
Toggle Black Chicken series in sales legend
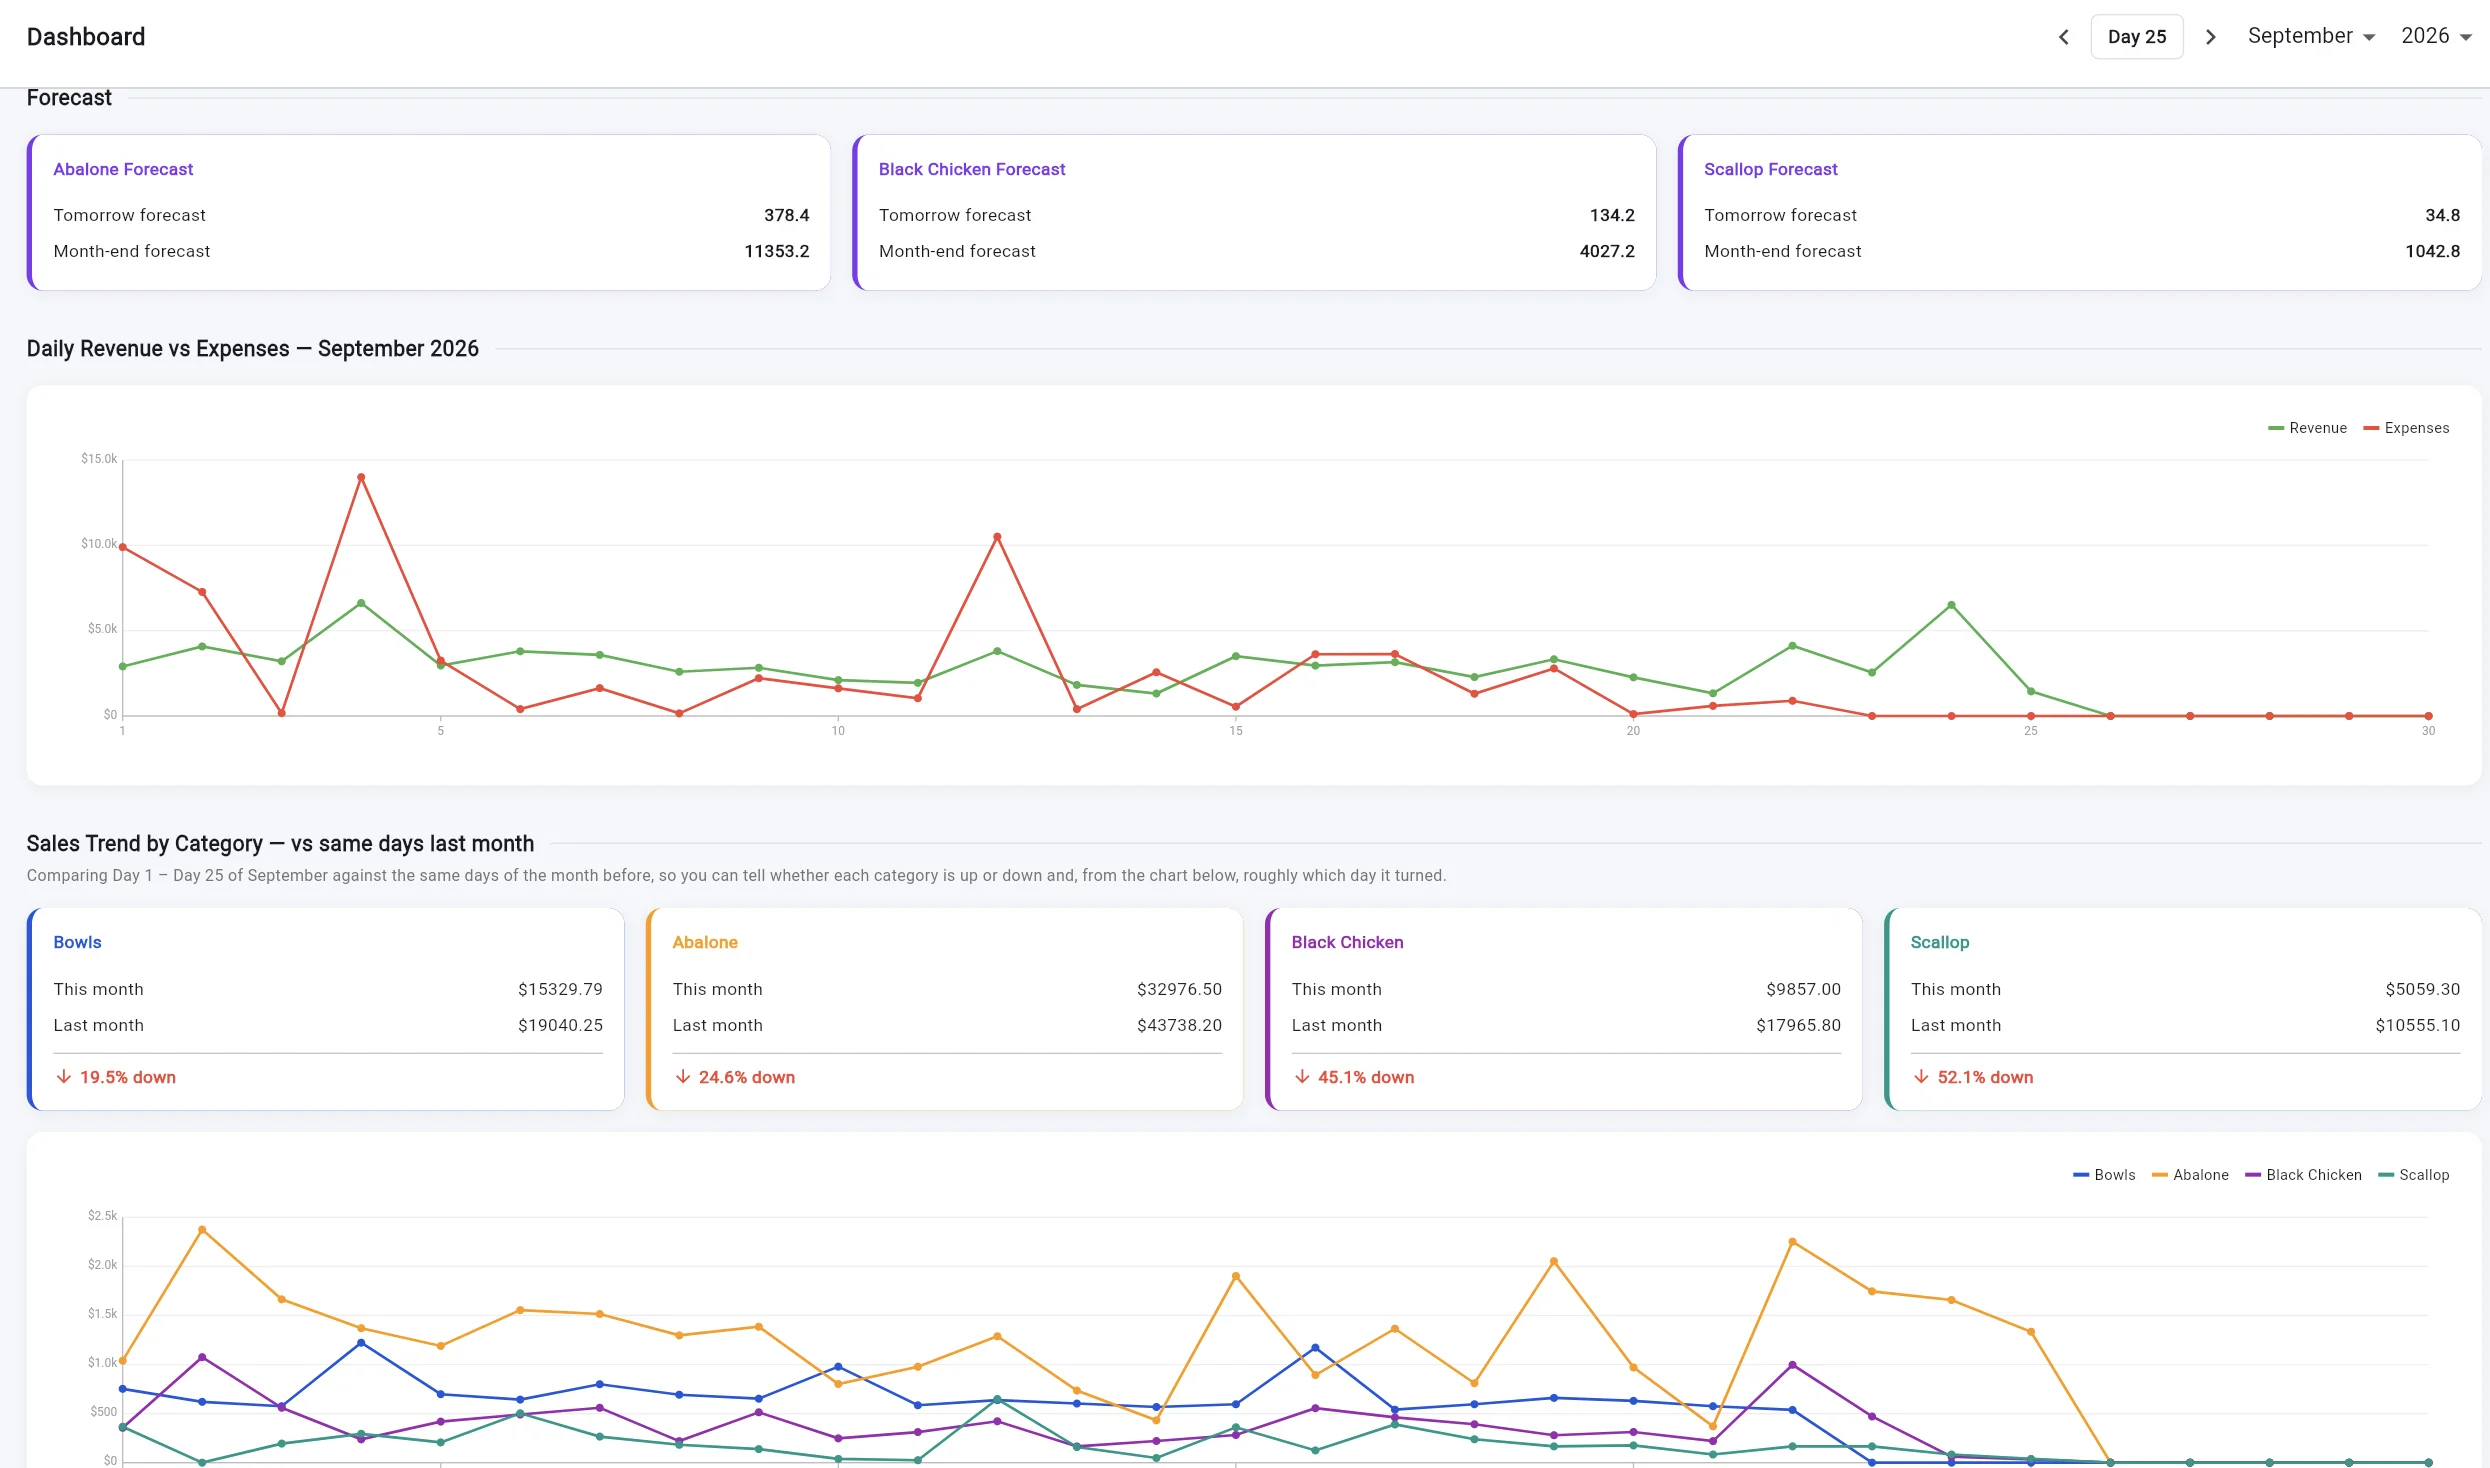tap(2303, 1175)
